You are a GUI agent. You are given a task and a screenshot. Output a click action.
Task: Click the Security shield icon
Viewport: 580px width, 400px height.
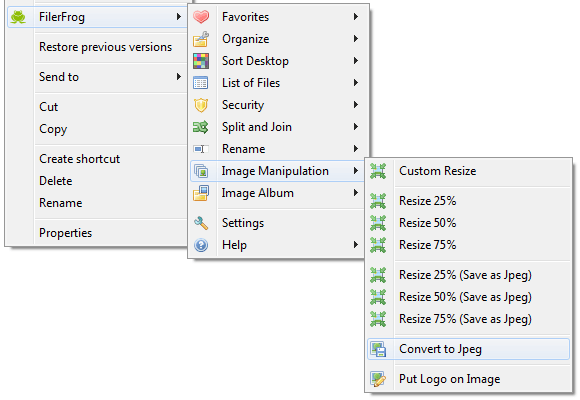click(x=201, y=105)
